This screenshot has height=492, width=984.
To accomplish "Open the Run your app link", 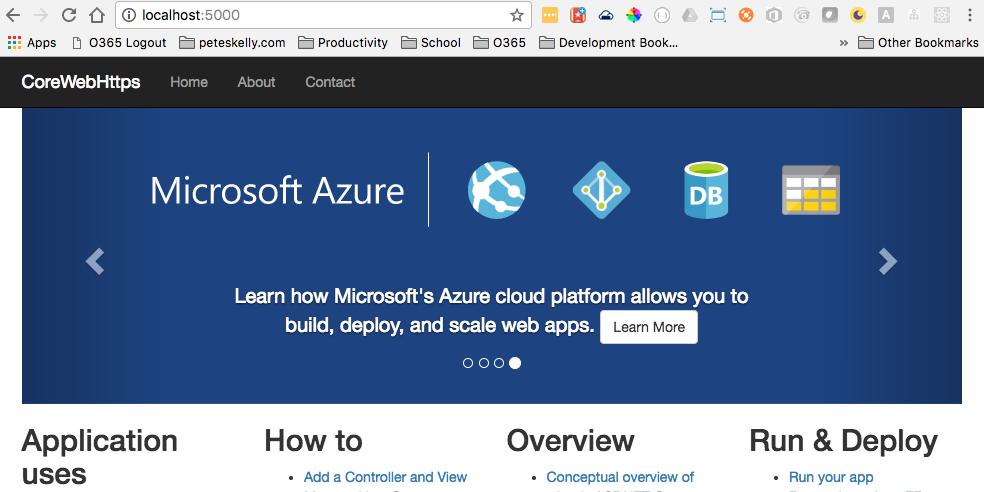I will point(831,478).
